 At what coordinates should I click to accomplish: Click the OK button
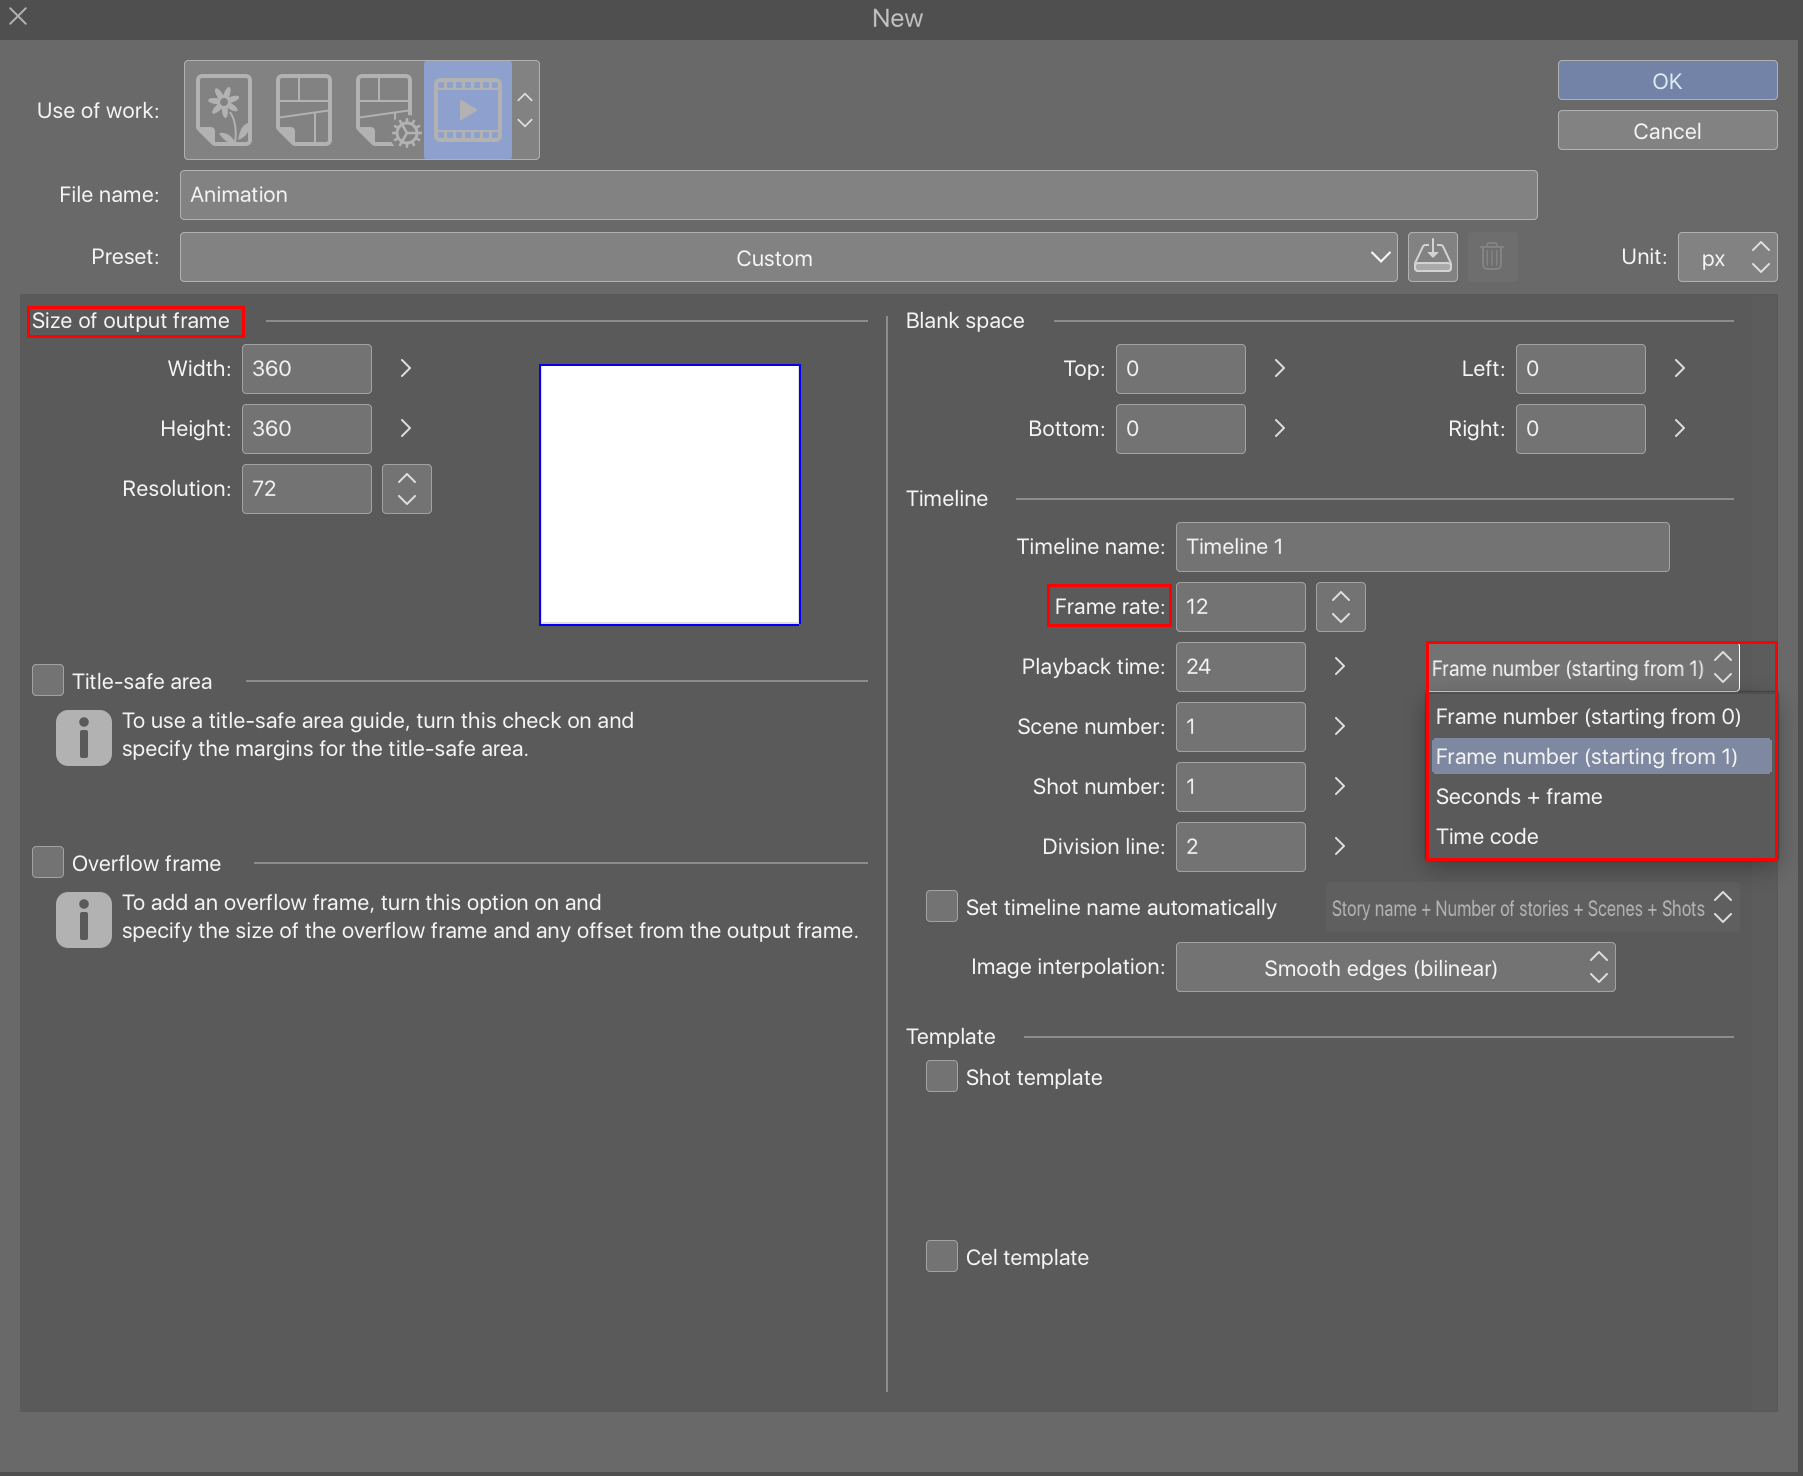point(1666,80)
